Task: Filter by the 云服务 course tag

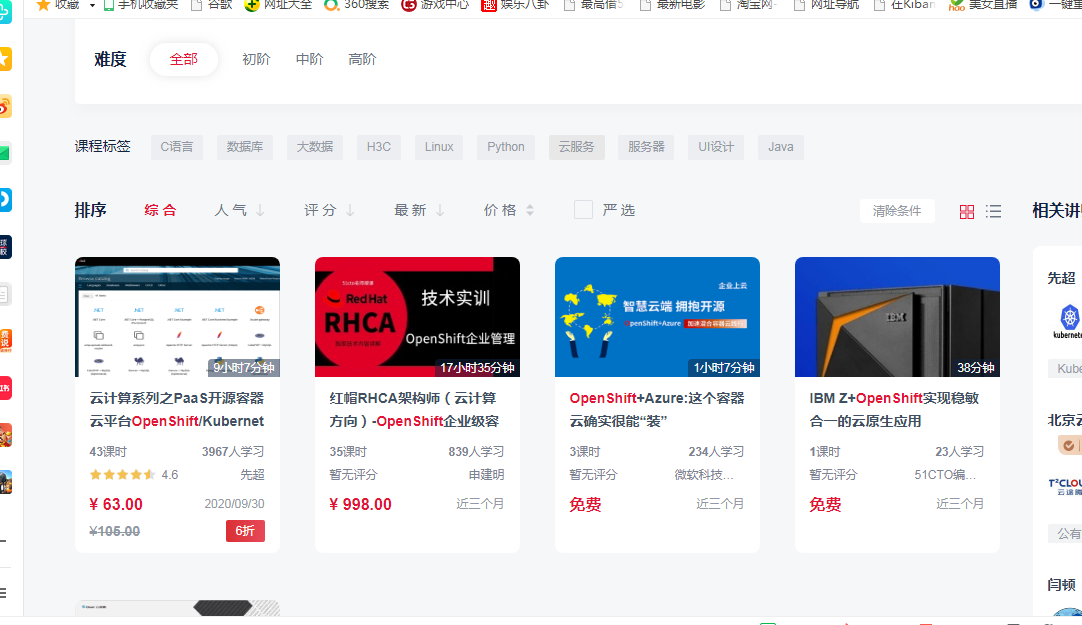Action: 577,147
